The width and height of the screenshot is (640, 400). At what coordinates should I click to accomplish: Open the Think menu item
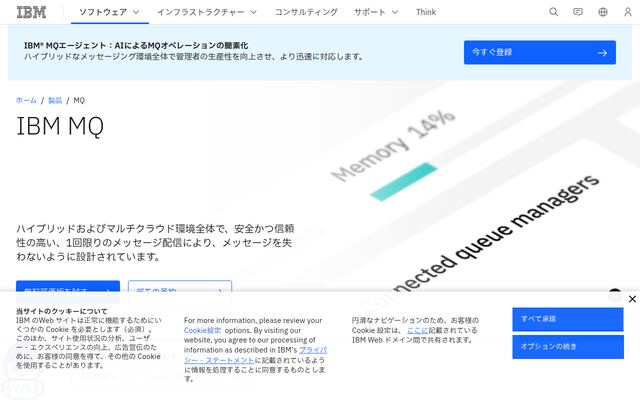[426, 12]
